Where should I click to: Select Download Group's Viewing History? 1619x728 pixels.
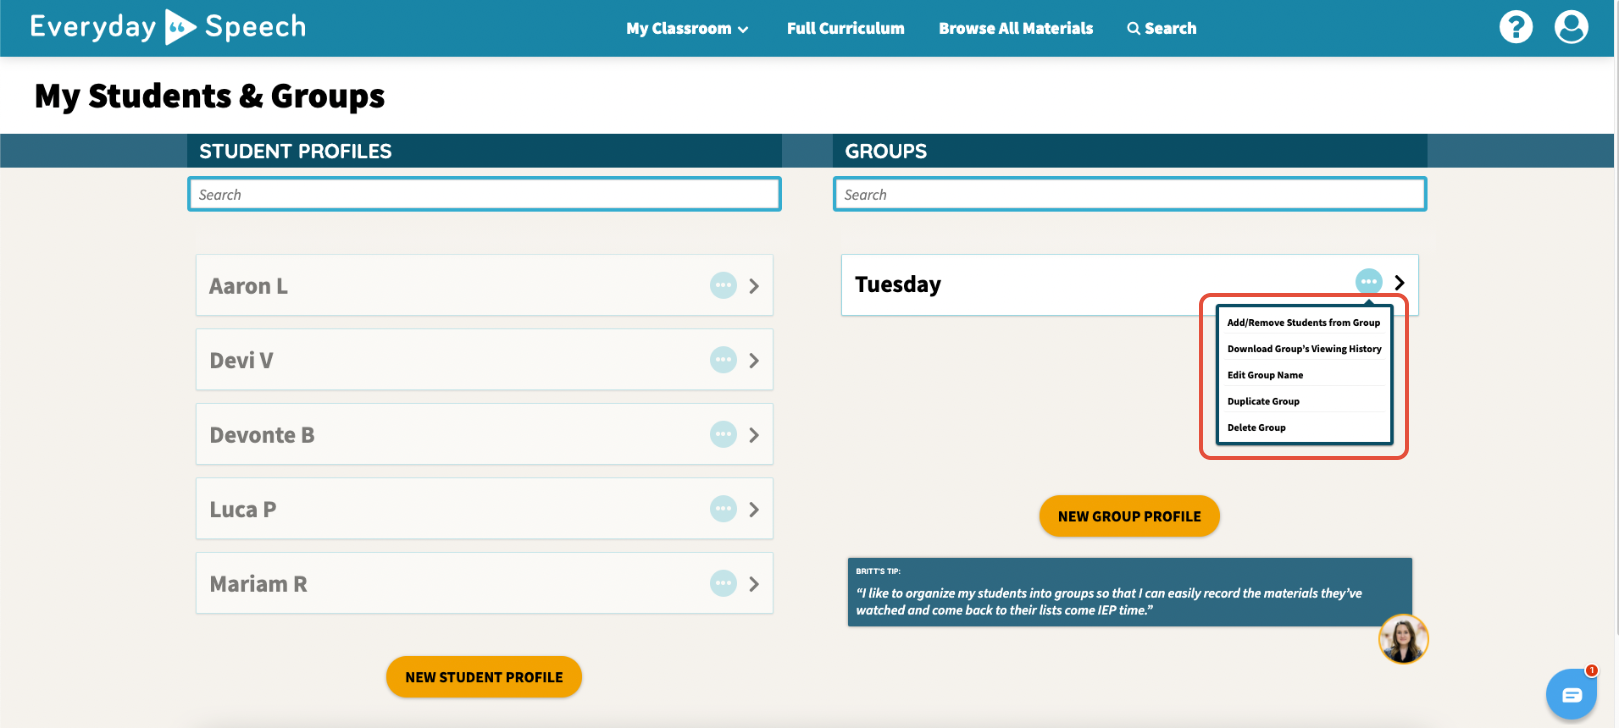pos(1304,349)
